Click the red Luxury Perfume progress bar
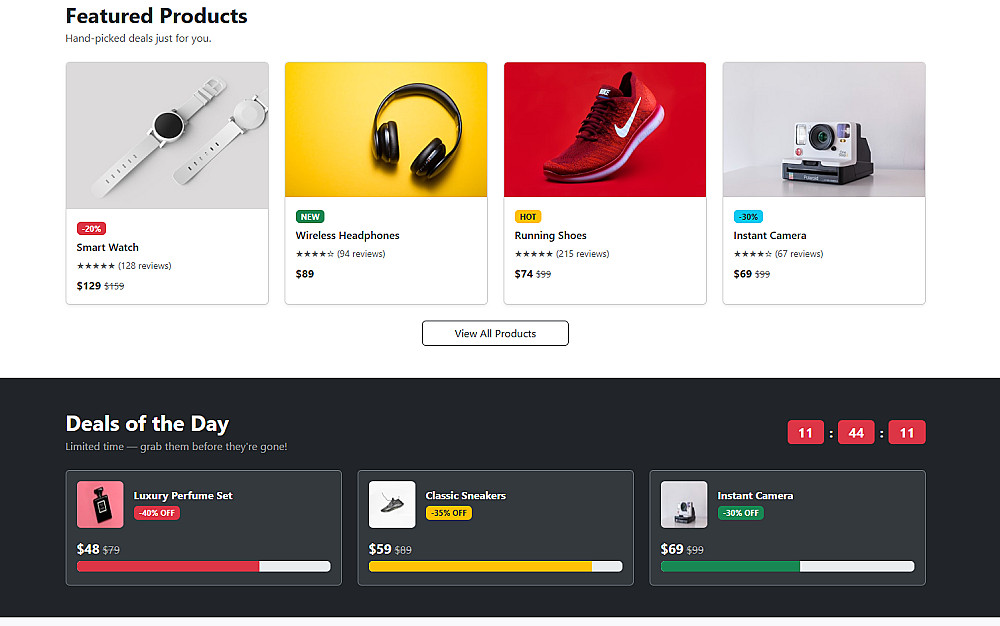This screenshot has width=1000, height=626. click(168, 567)
